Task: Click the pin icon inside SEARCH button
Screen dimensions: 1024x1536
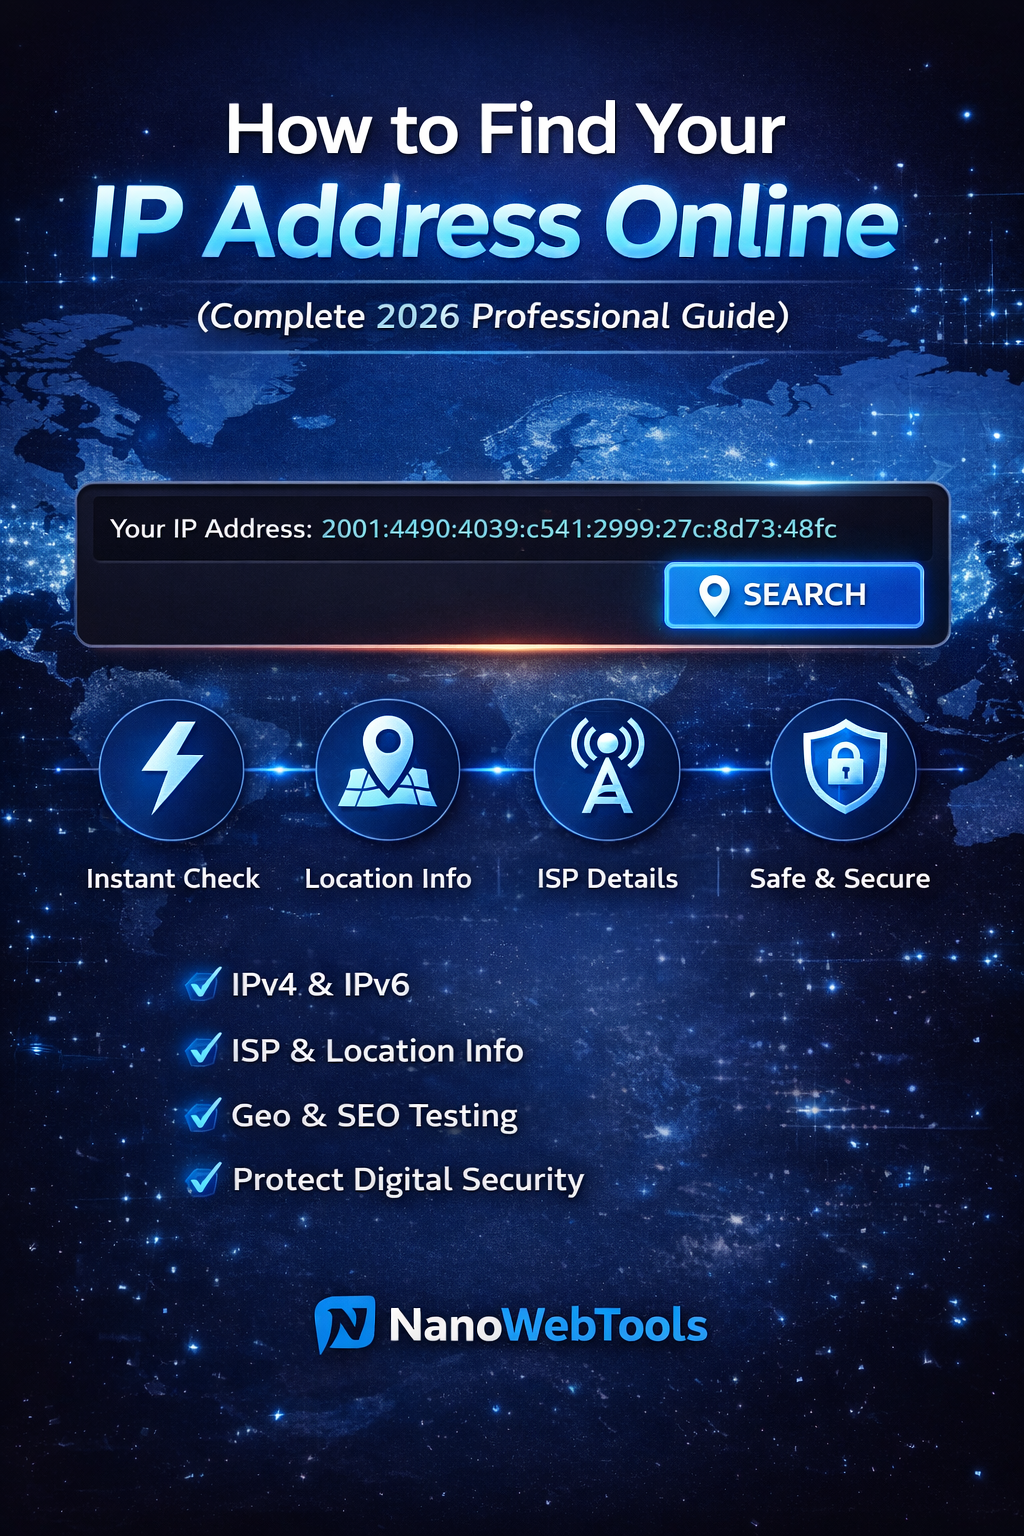Action: tap(714, 596)
